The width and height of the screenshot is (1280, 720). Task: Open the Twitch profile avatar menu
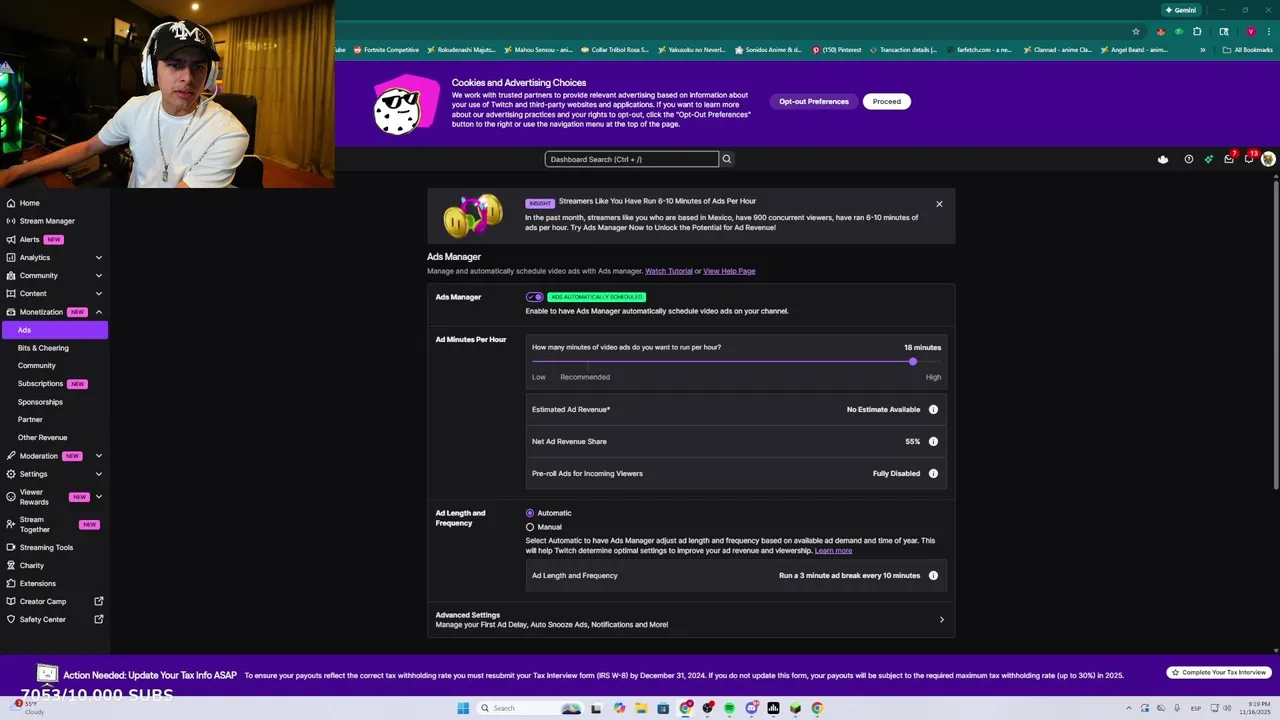(x=1268, y=159)
